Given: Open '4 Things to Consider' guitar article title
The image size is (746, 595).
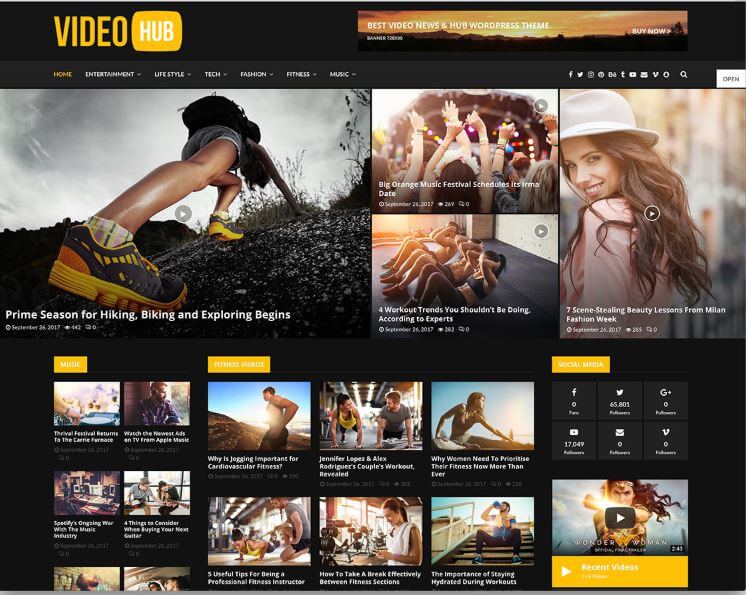Looking at the screenshot, I should coord(156,529).
